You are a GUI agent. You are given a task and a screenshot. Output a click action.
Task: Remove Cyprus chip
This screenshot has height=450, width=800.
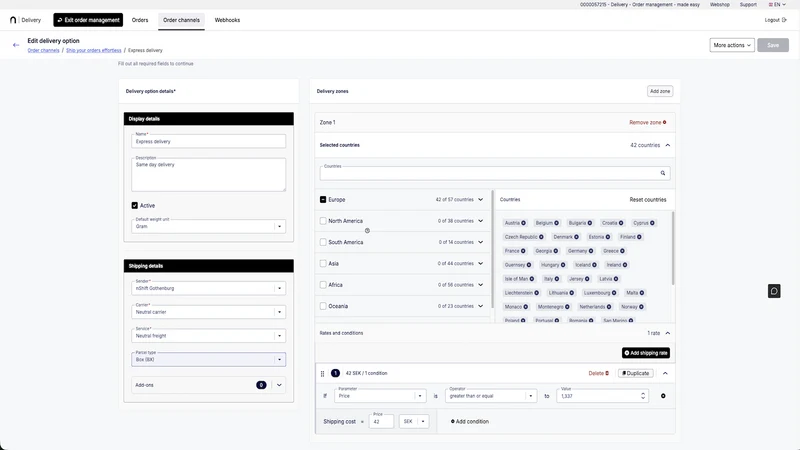point(653,223)
